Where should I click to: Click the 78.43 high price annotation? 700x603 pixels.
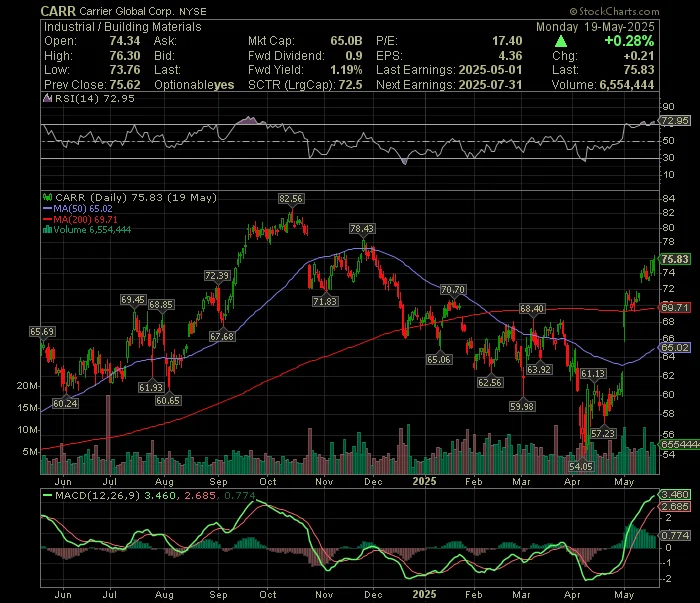(x=362, y=229)
